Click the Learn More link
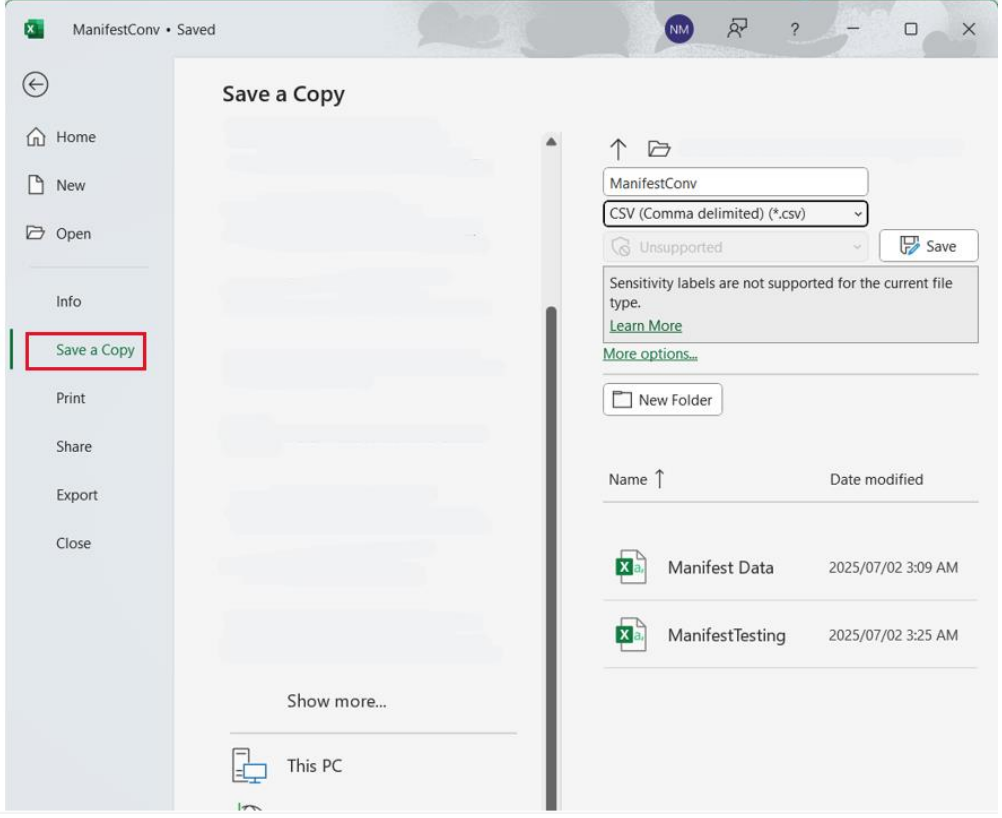 pos(645,326)
